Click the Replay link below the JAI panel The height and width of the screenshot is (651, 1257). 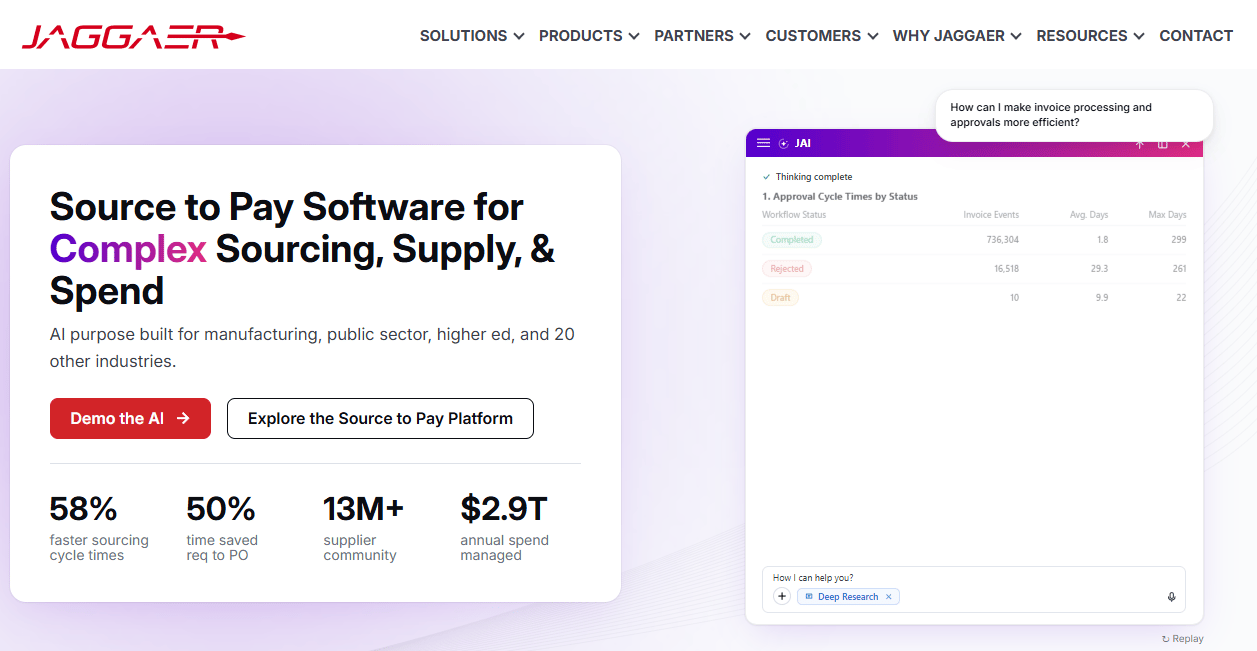pos(1183,639)
